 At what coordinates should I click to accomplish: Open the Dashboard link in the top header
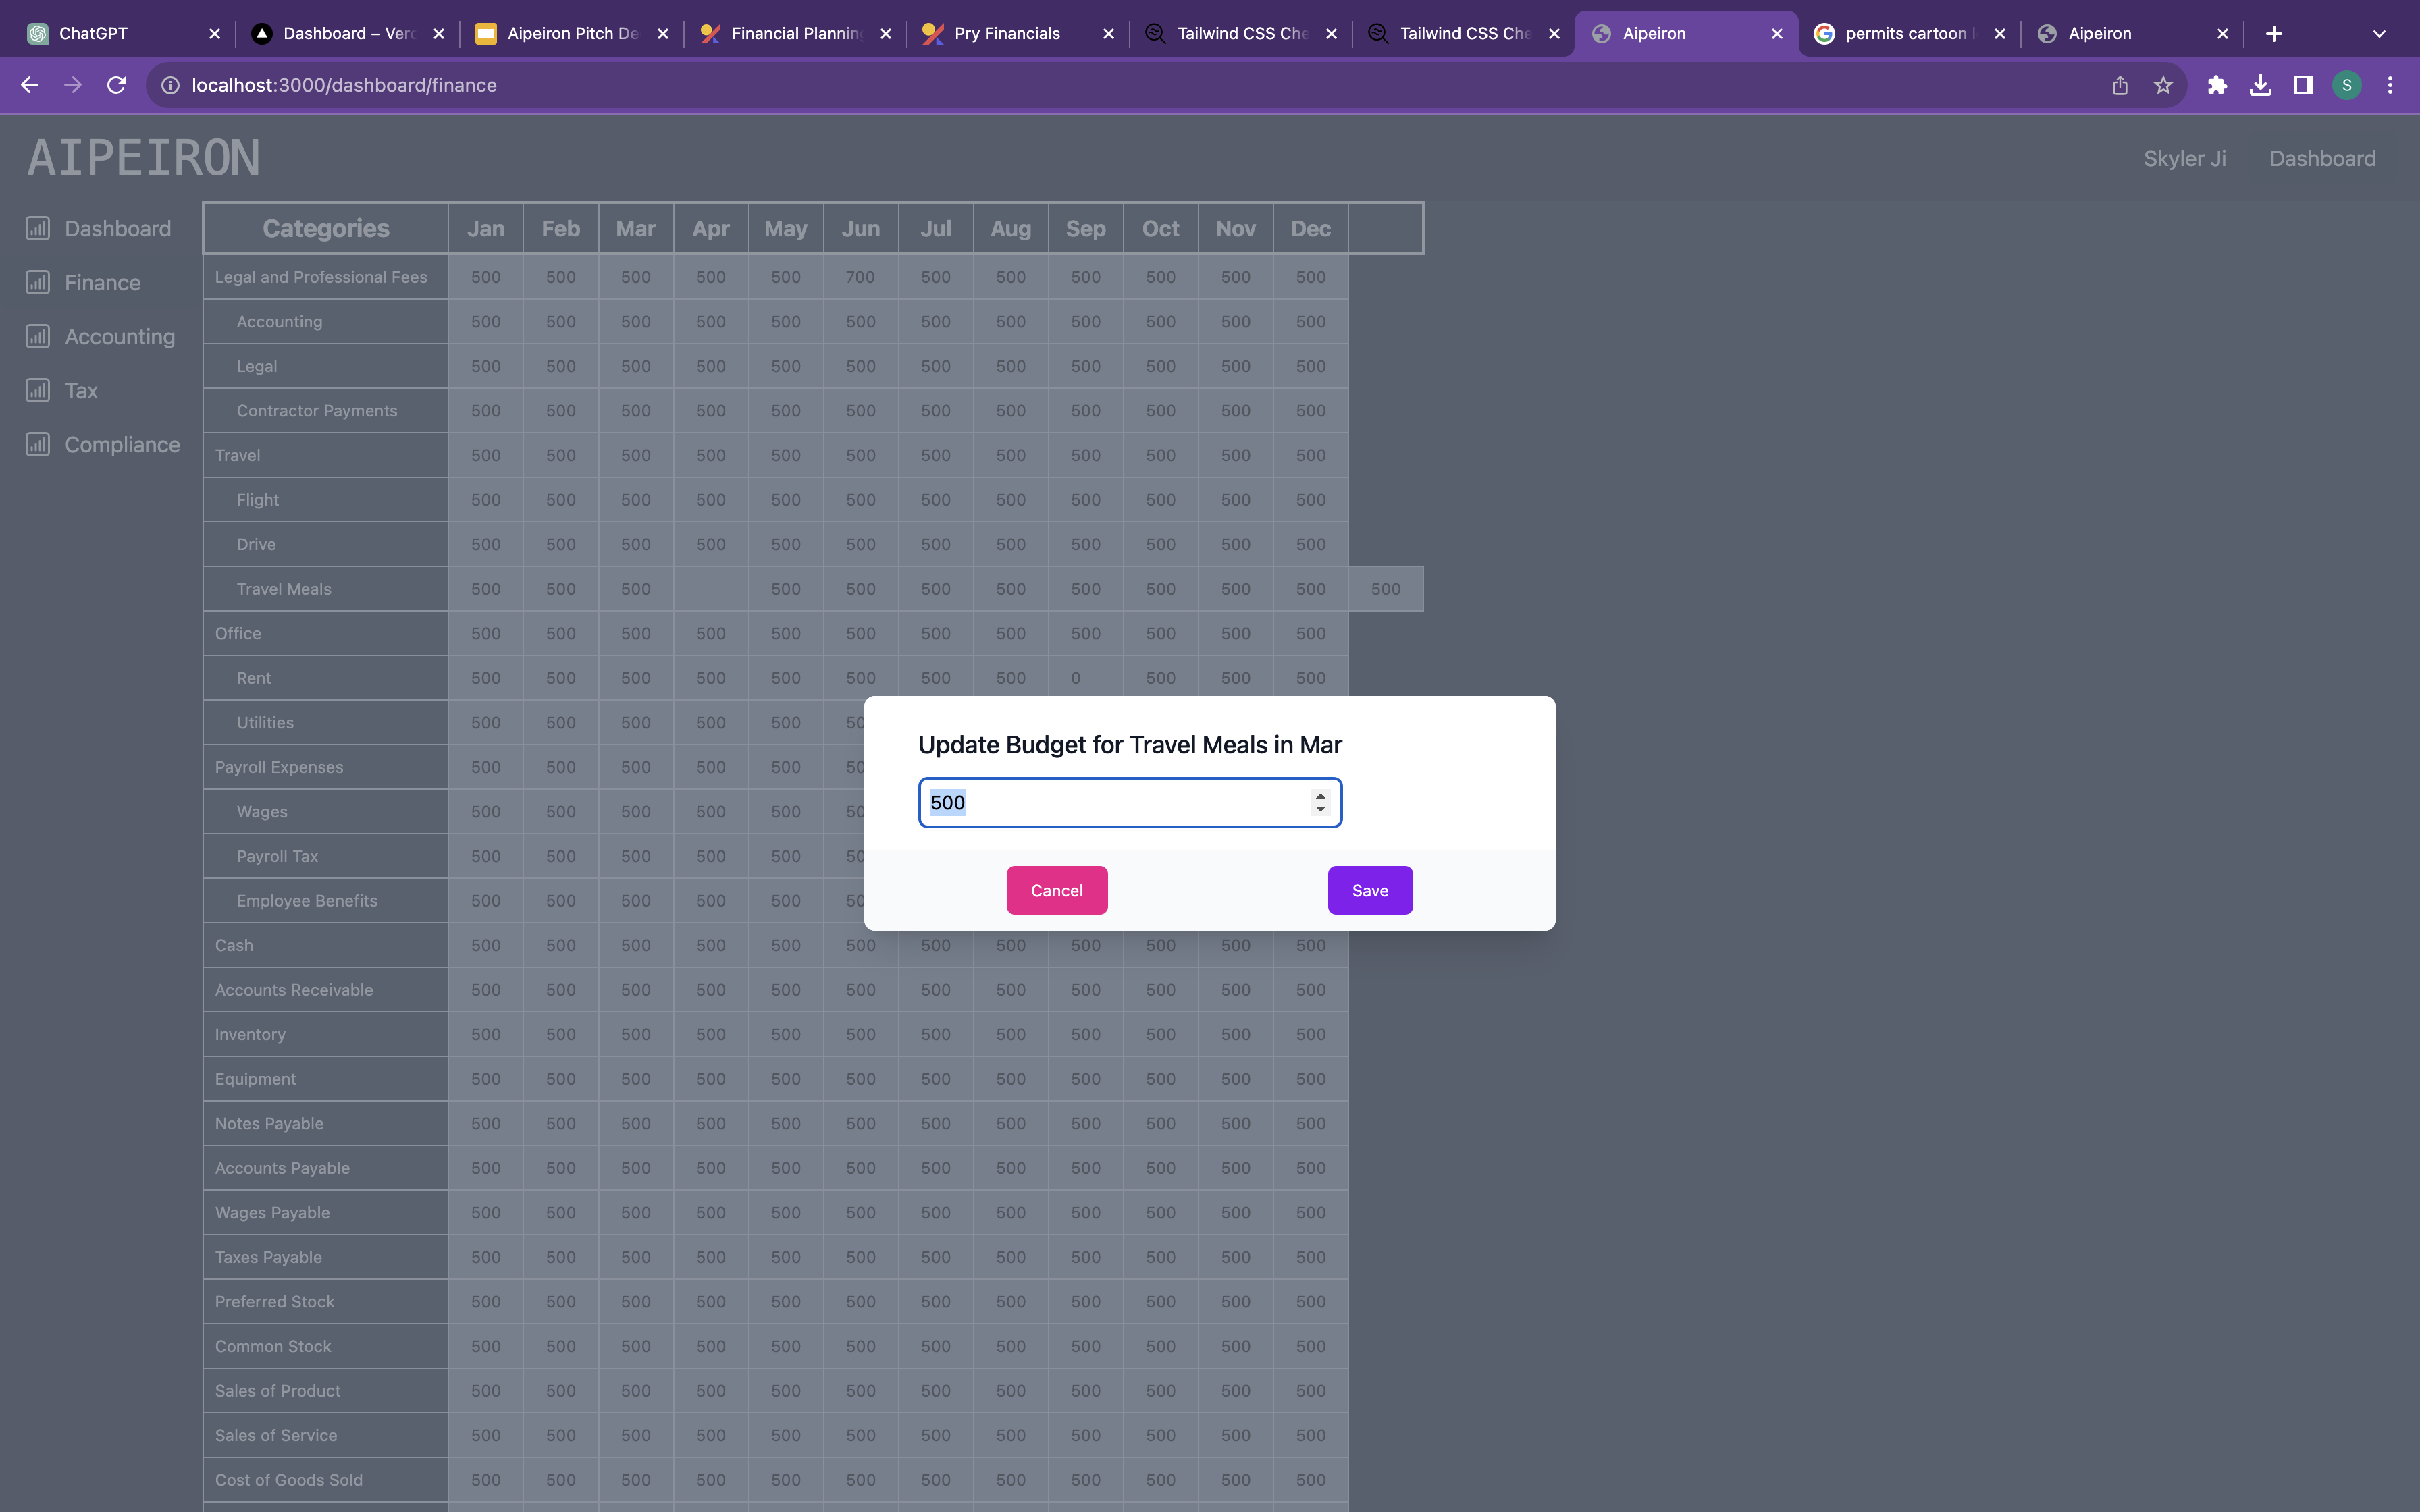[2322, 158]
